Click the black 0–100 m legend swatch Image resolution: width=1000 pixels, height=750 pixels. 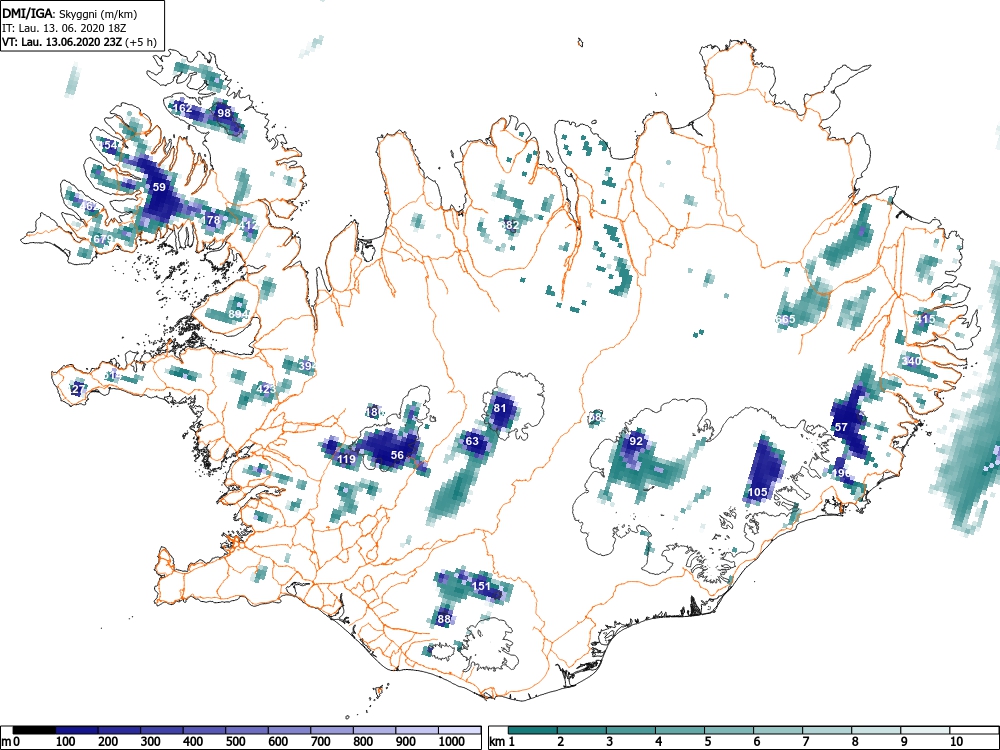34,730
